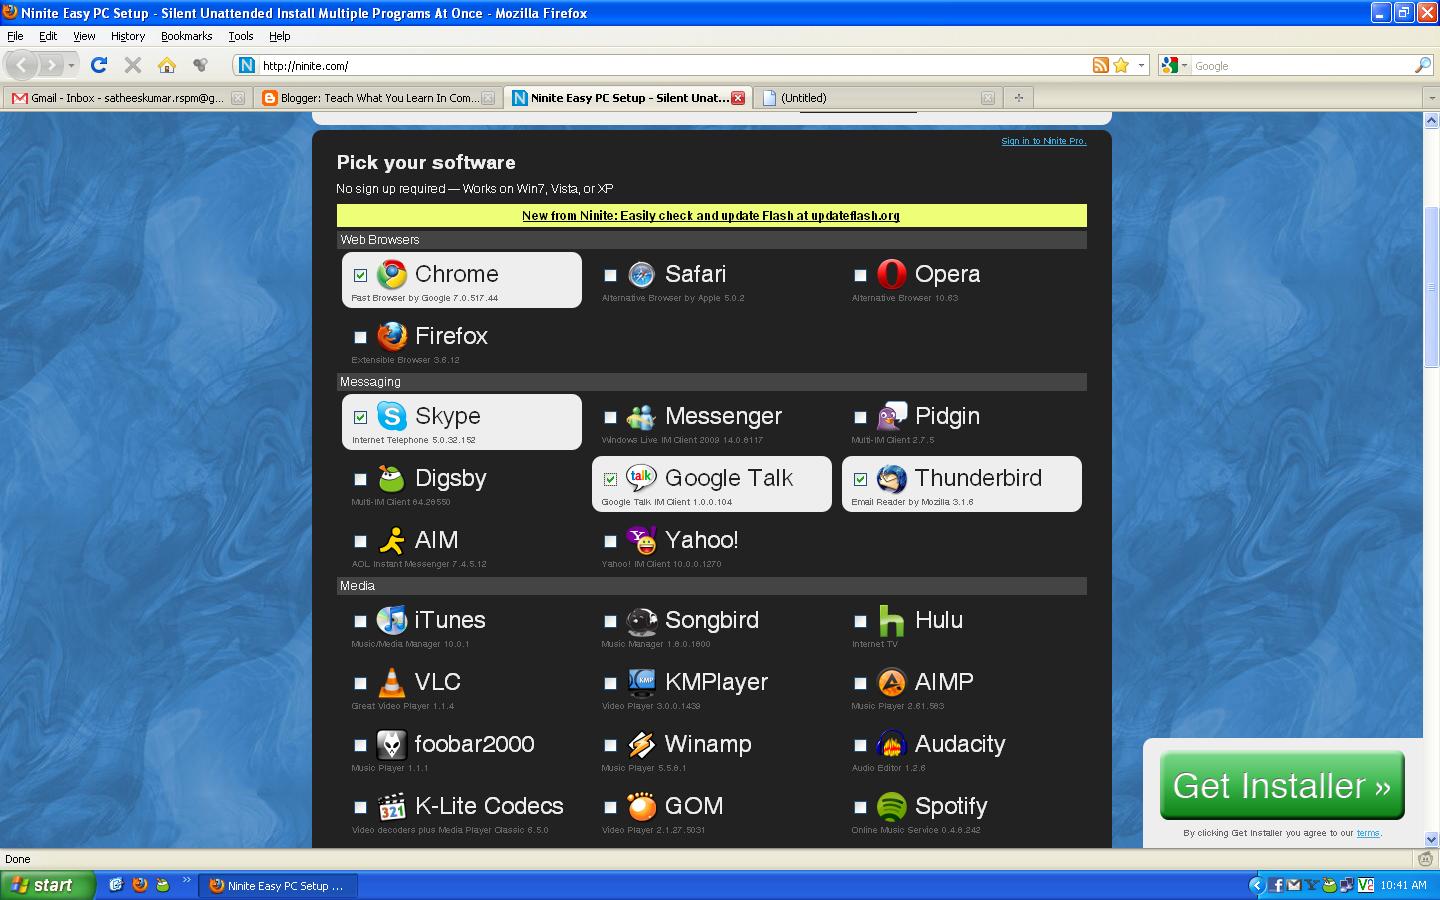1440x900 pixels.
Task: Click the Spotify green icon
Action: click(891, 806)
